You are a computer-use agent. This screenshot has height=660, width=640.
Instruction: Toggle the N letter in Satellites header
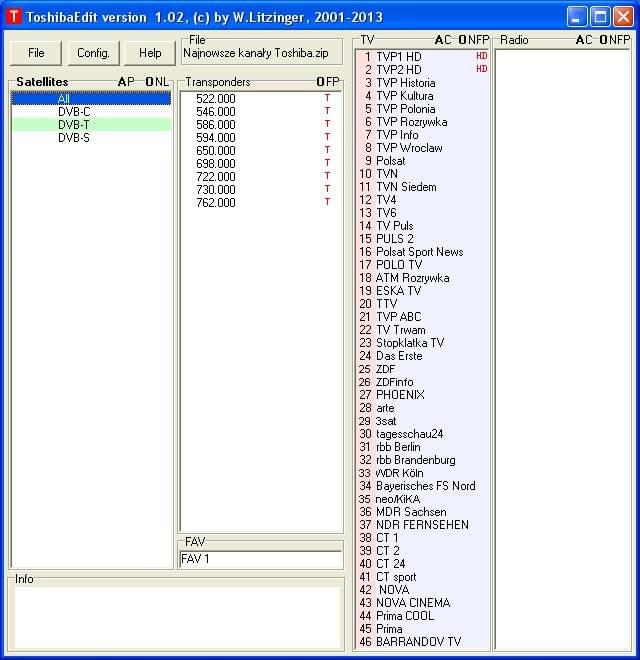click(159, 82)
